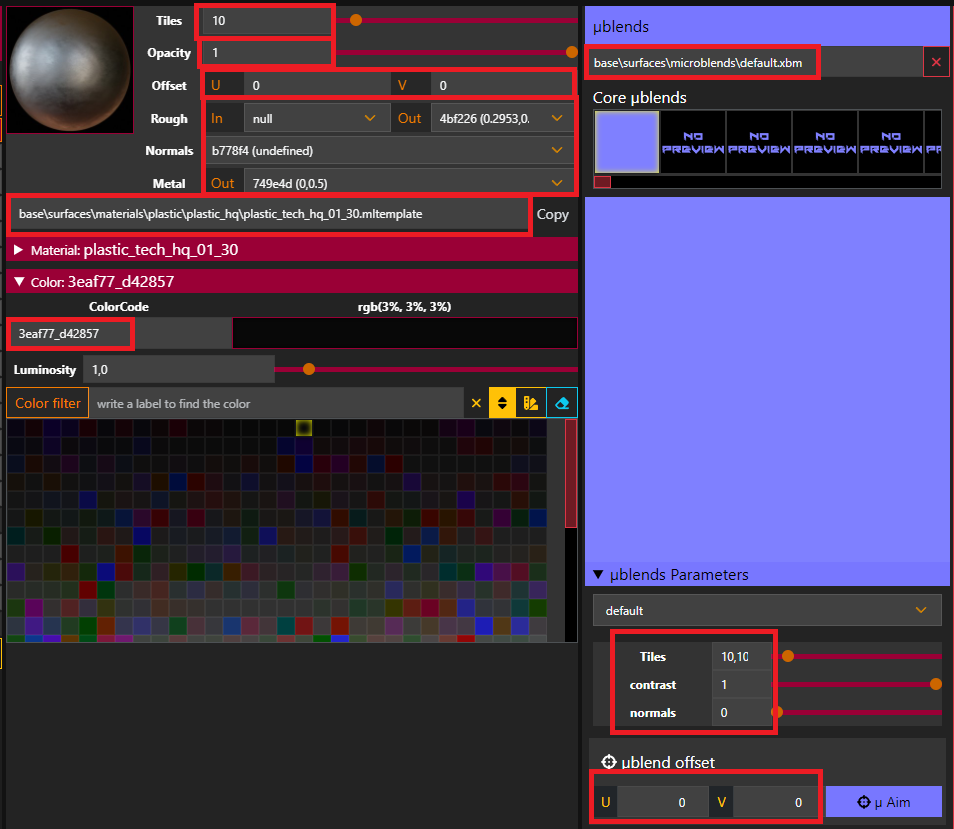Select the first blue Core µblend thumbnail

tap(626, 142)
